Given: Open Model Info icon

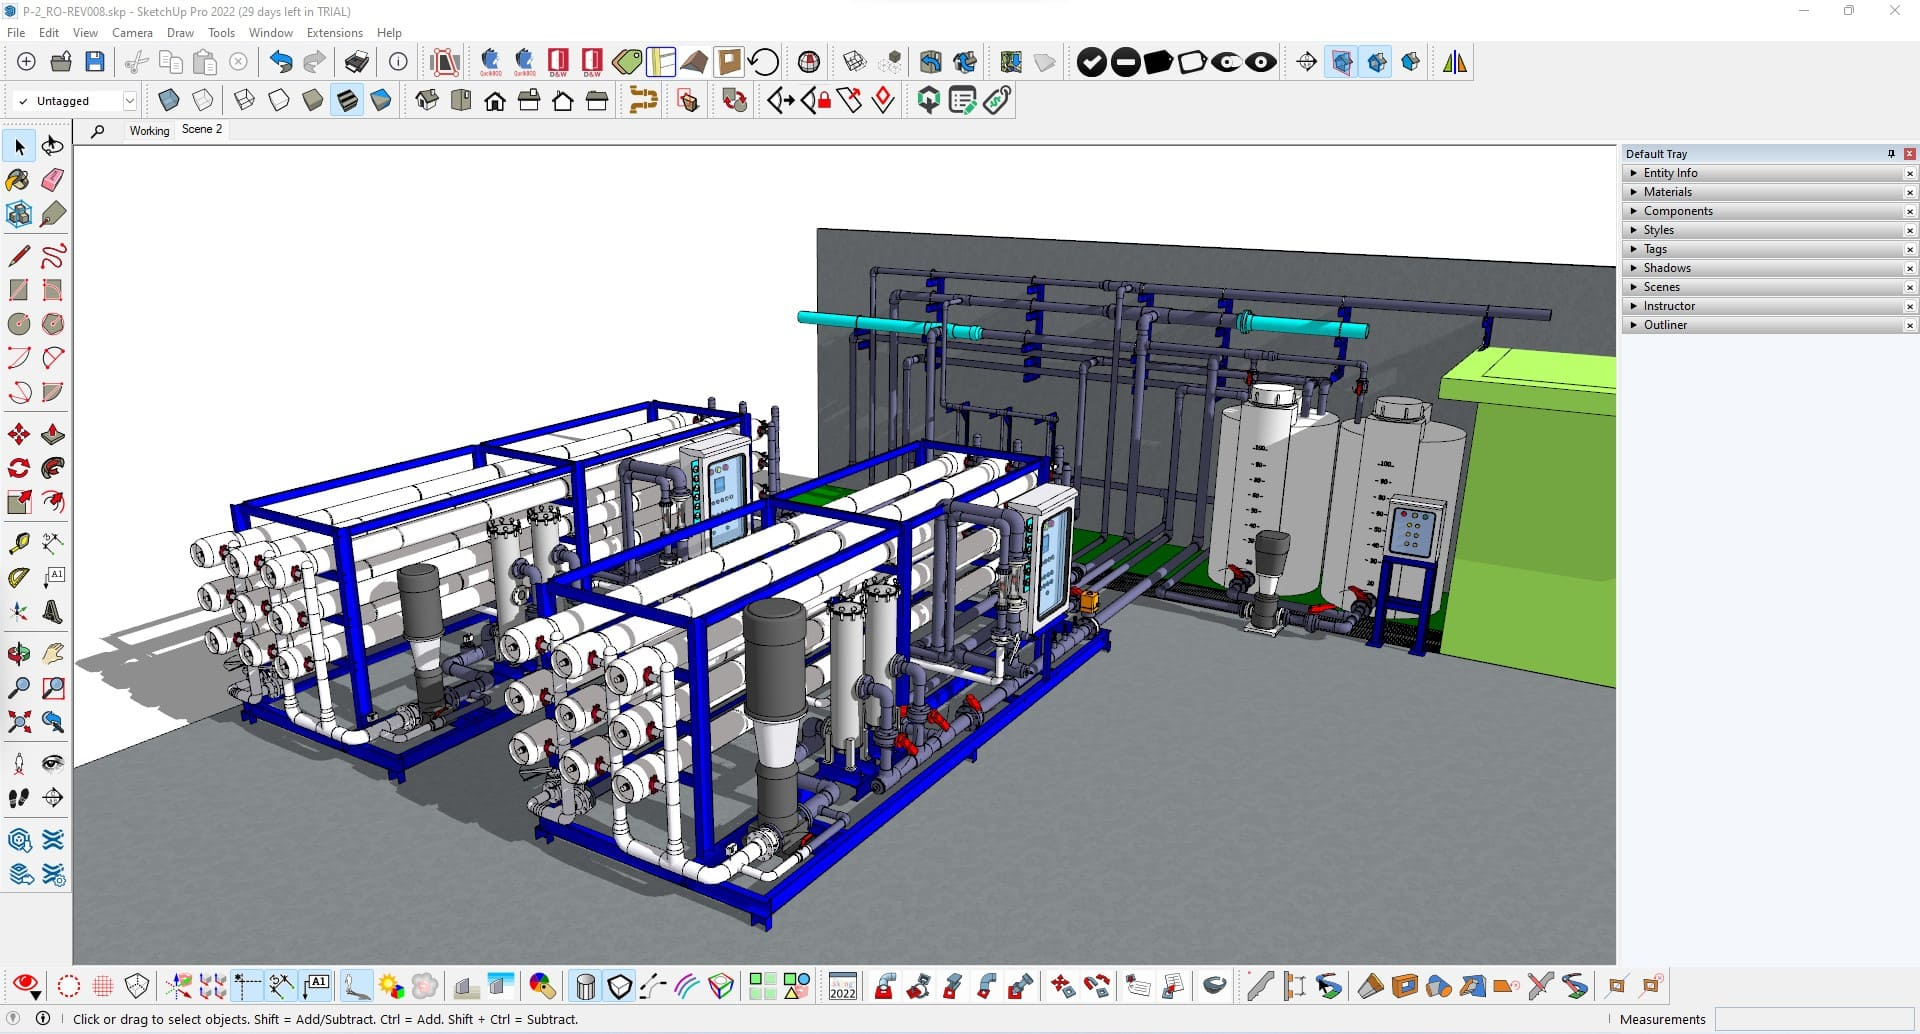Looking at the screenshot, I should point(398,62).
